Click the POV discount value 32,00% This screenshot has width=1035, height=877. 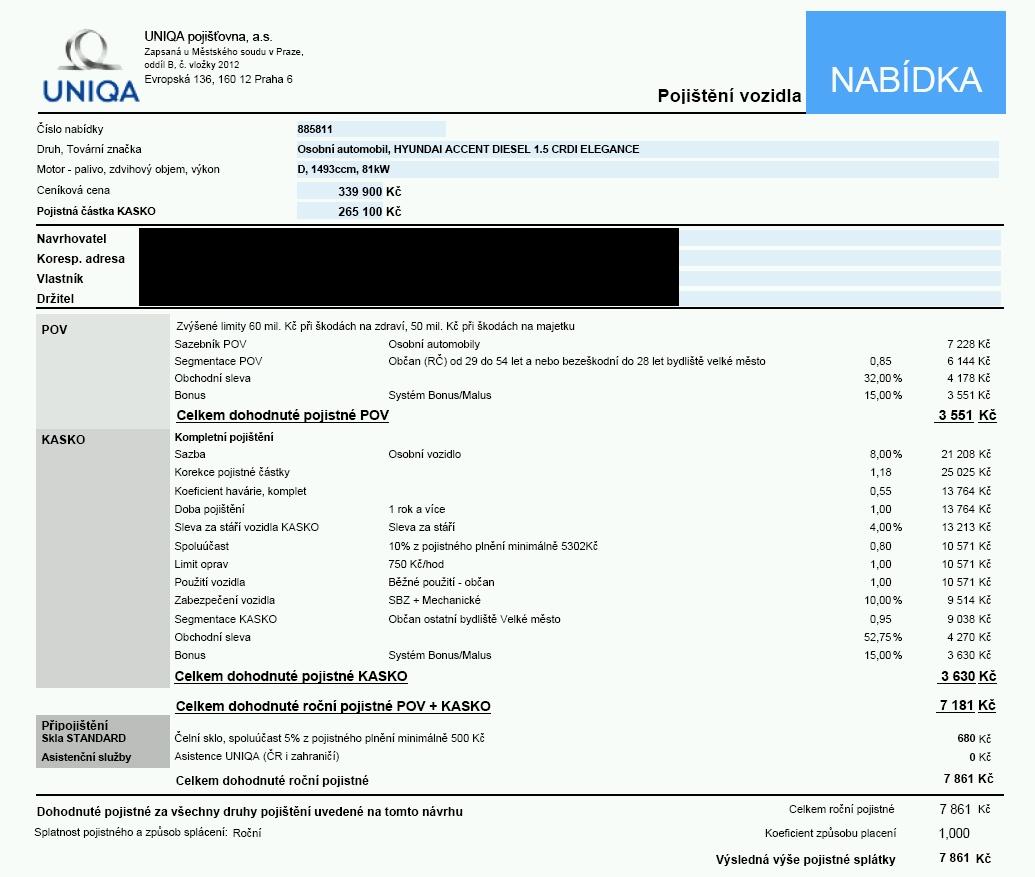pyautogui.click(x=883, y=379)
